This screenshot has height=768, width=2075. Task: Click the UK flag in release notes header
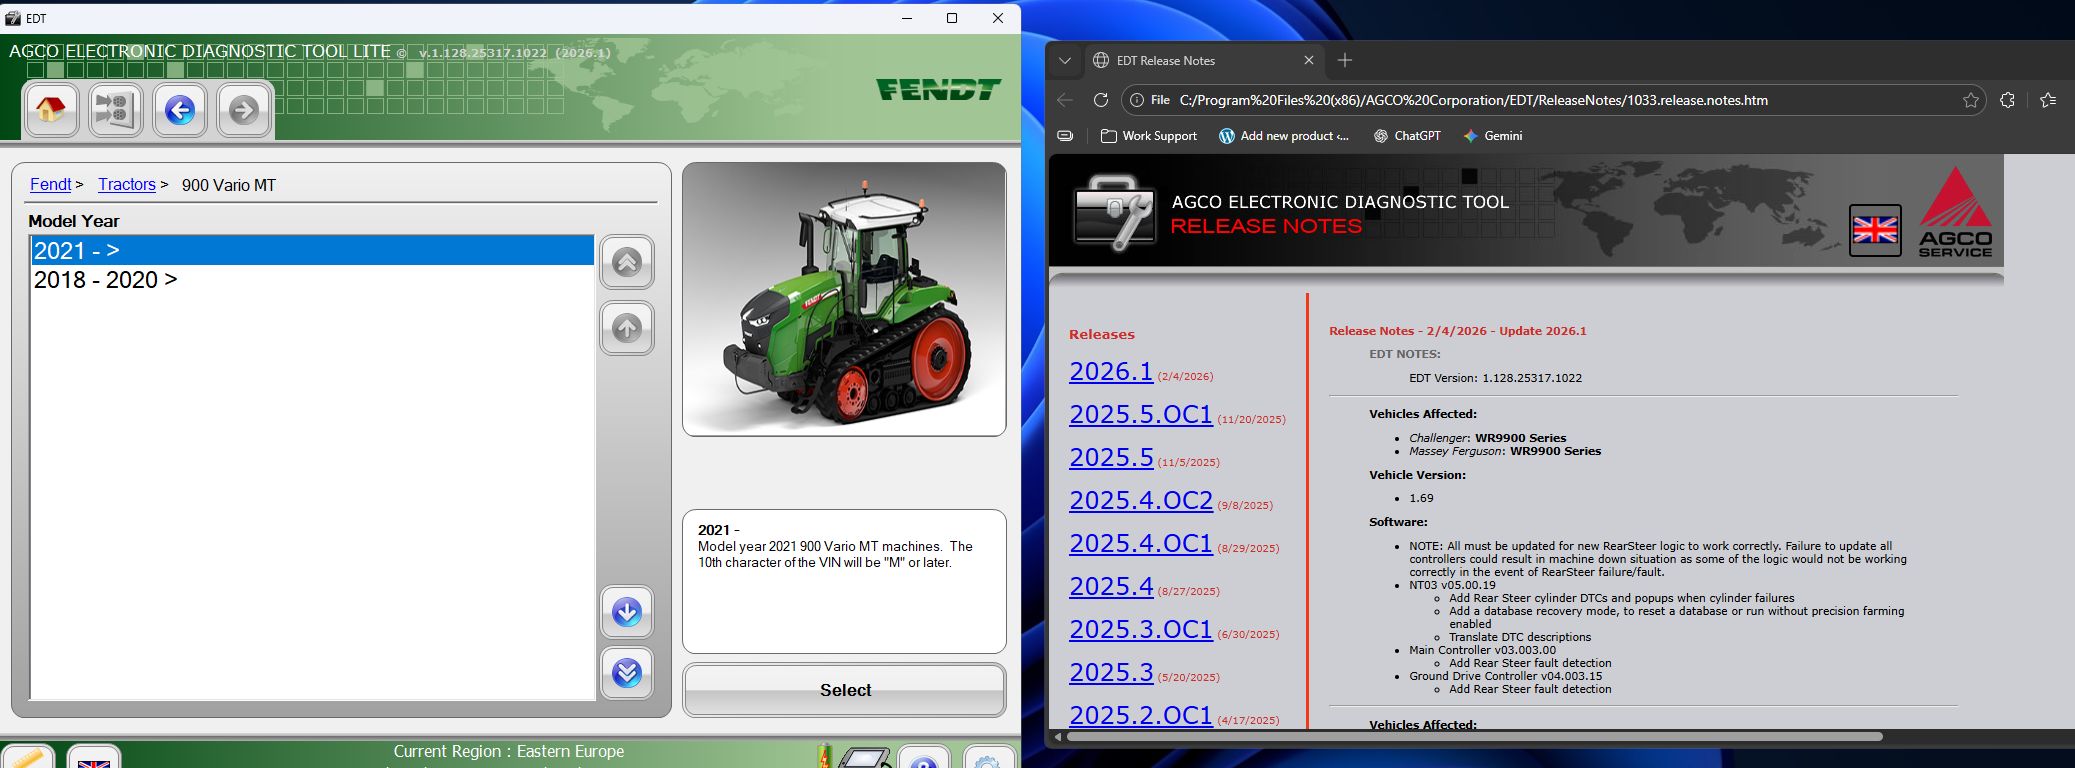tap(1875, 230)
